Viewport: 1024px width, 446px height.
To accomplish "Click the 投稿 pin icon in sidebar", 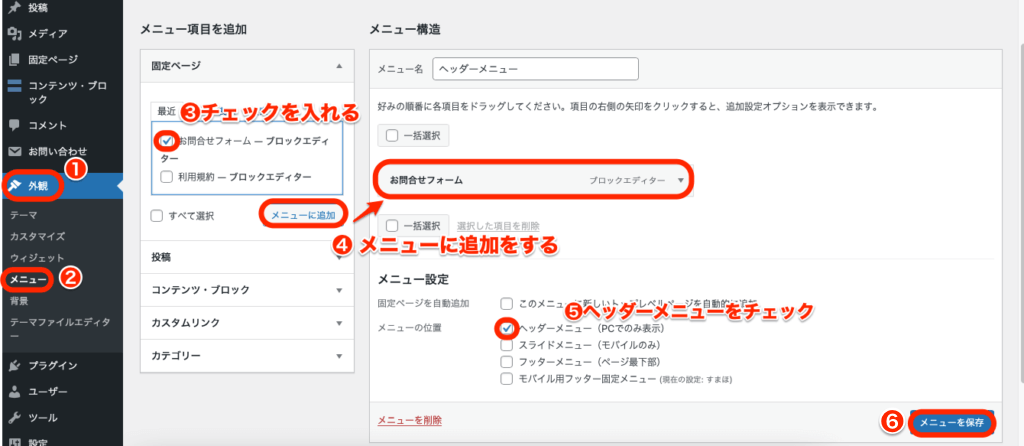I will click(14, 8).
